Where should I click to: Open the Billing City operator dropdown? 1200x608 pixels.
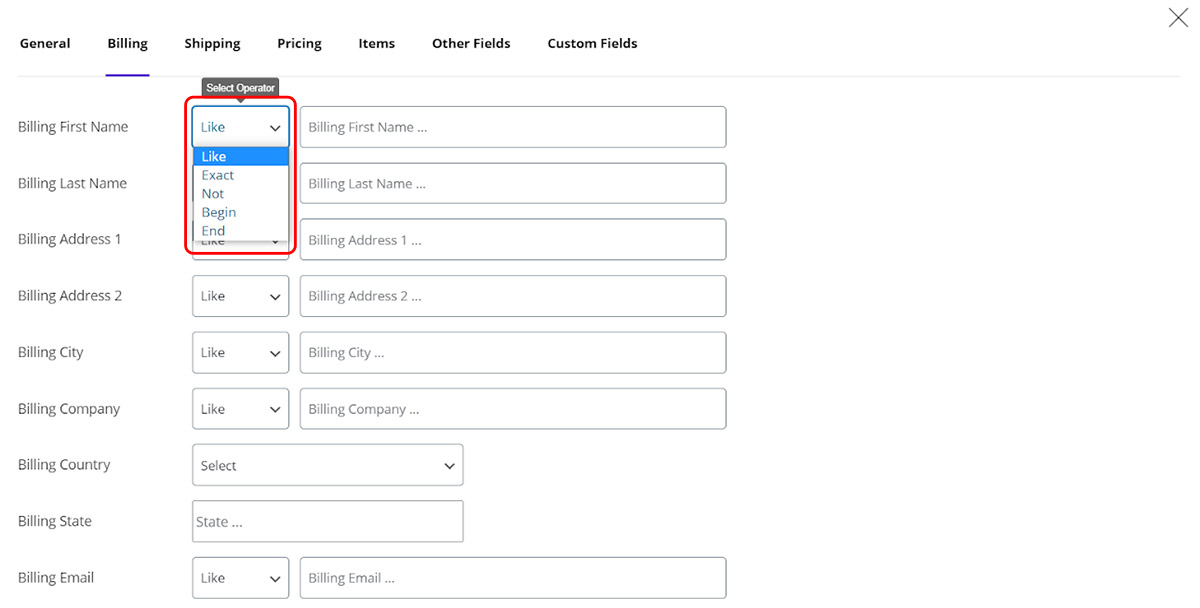tap(240, 353)
